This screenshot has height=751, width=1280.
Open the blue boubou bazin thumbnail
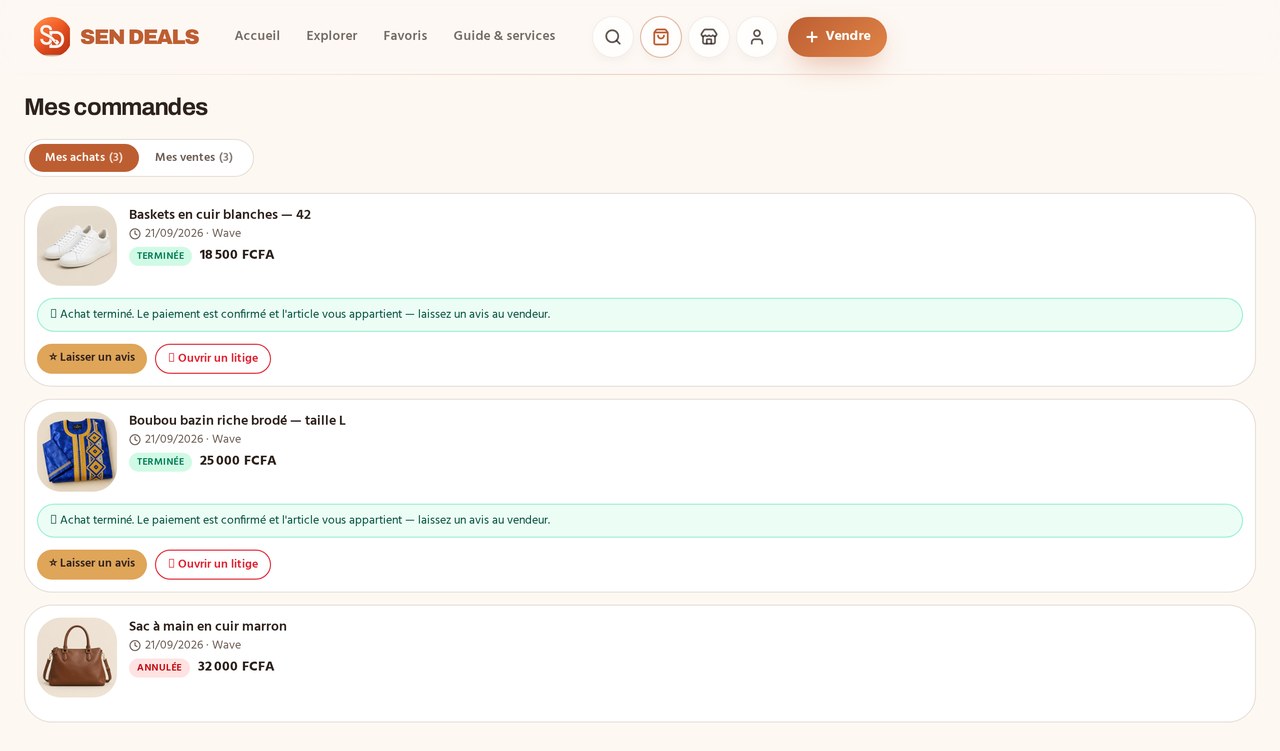pyautogui.click(x=77, y=452)
